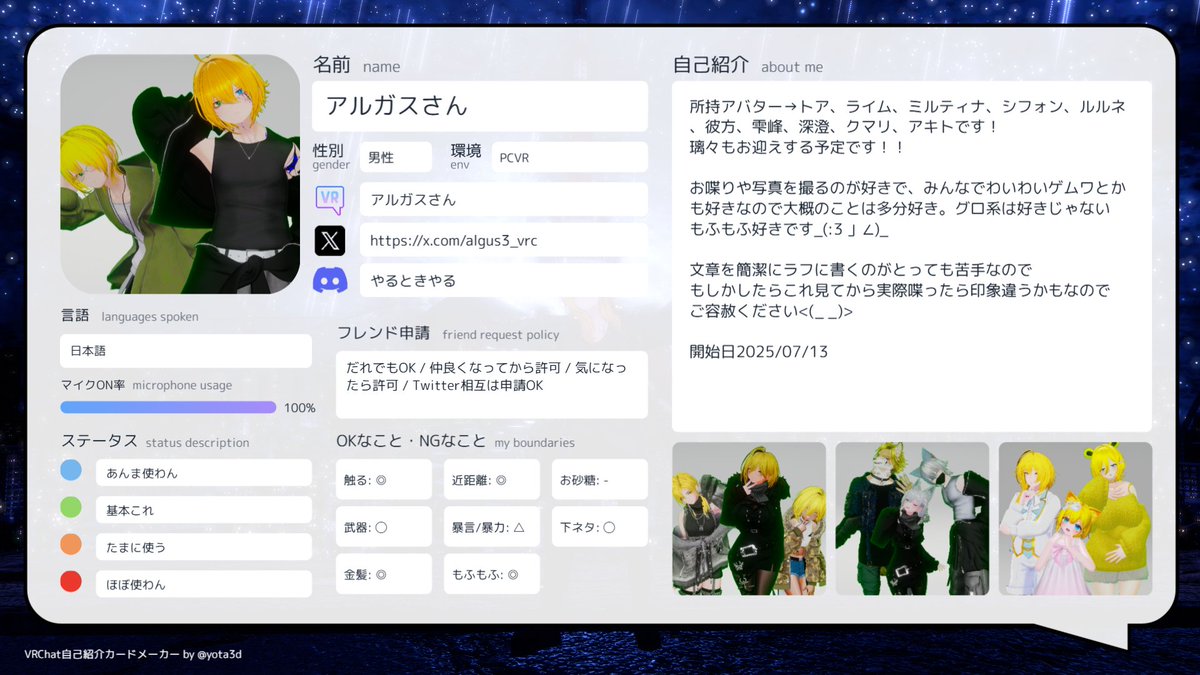Screen dimensions: 1200x675
Task: Expand the フレンド申請 policy section
Action: [x=383, y=333]
